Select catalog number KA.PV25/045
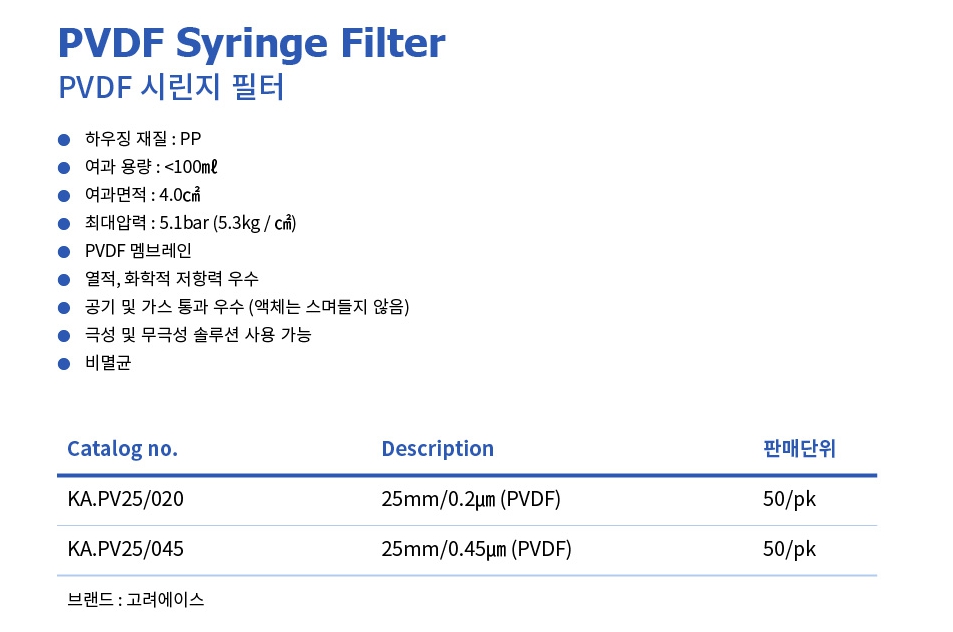Image resolution: width=953 pixels, height=632 pixels. pyautogui.click(x=126, y=549)
